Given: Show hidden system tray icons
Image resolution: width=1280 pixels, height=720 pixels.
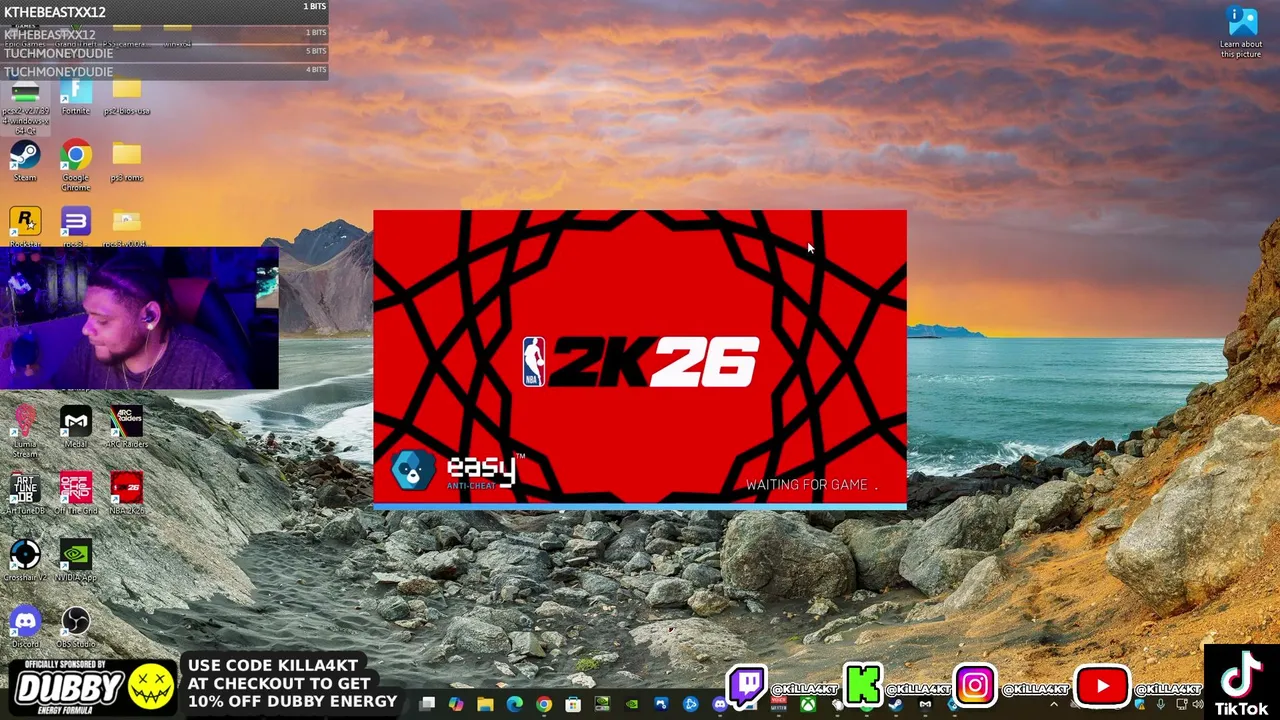Looking at the screenshot, I should point(1053,704).
